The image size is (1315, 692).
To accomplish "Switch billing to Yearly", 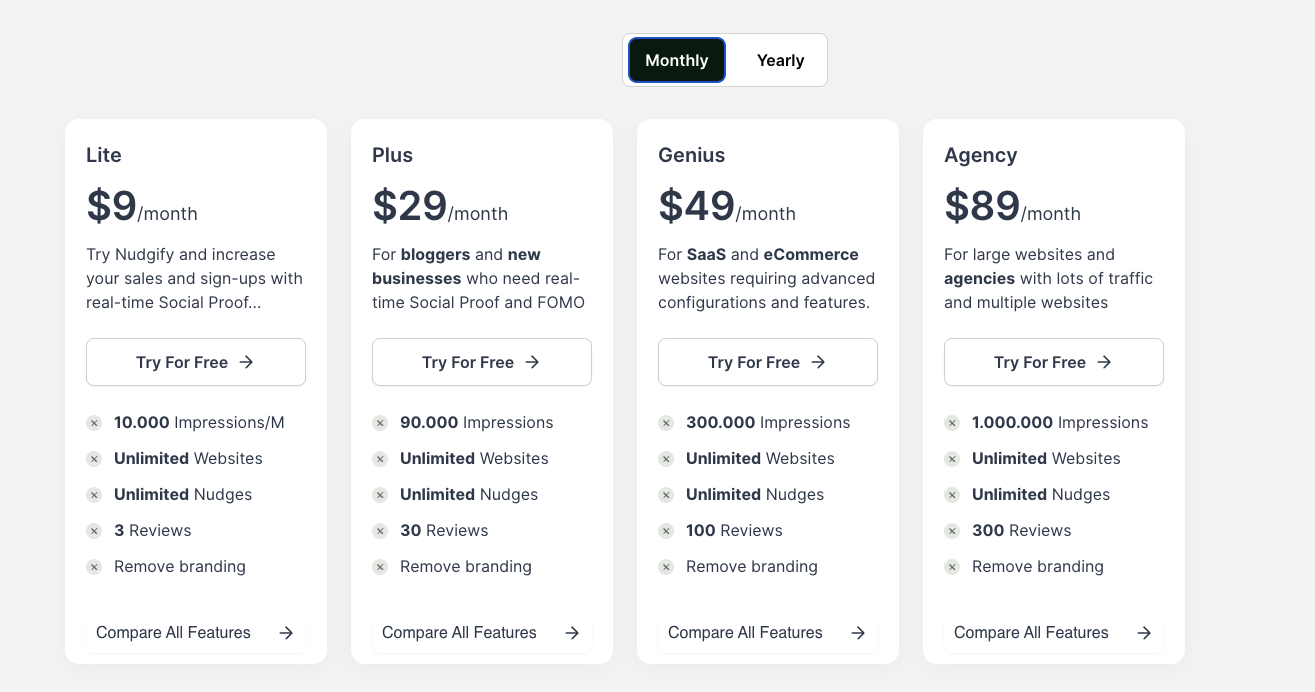I will [x=780, y=60].
